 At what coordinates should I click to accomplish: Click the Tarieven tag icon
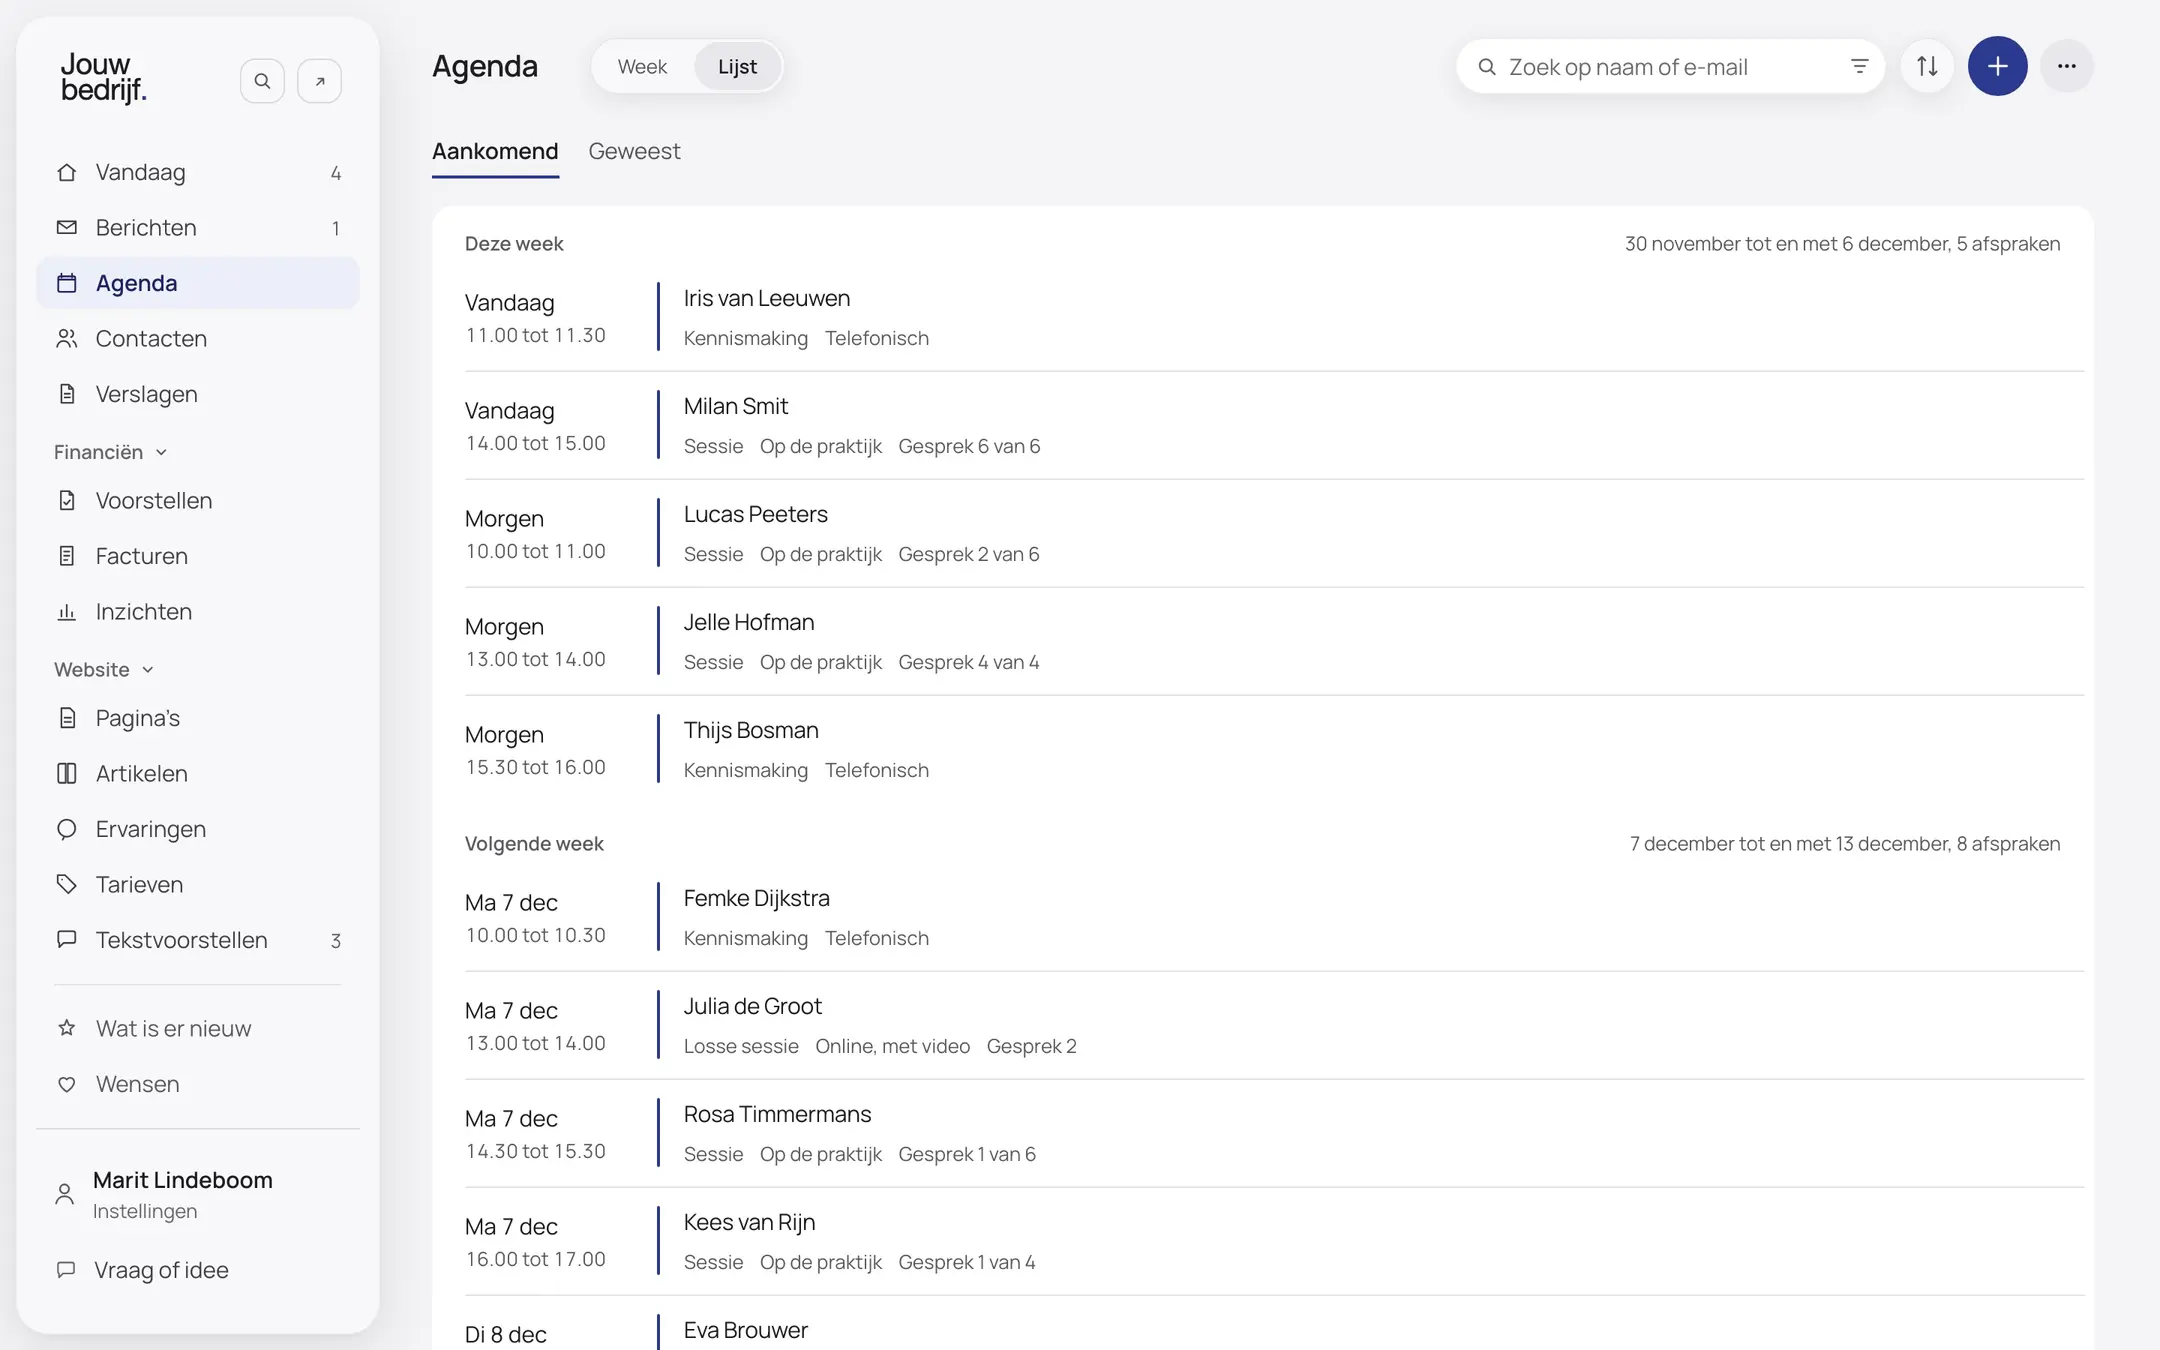point(67,884)
